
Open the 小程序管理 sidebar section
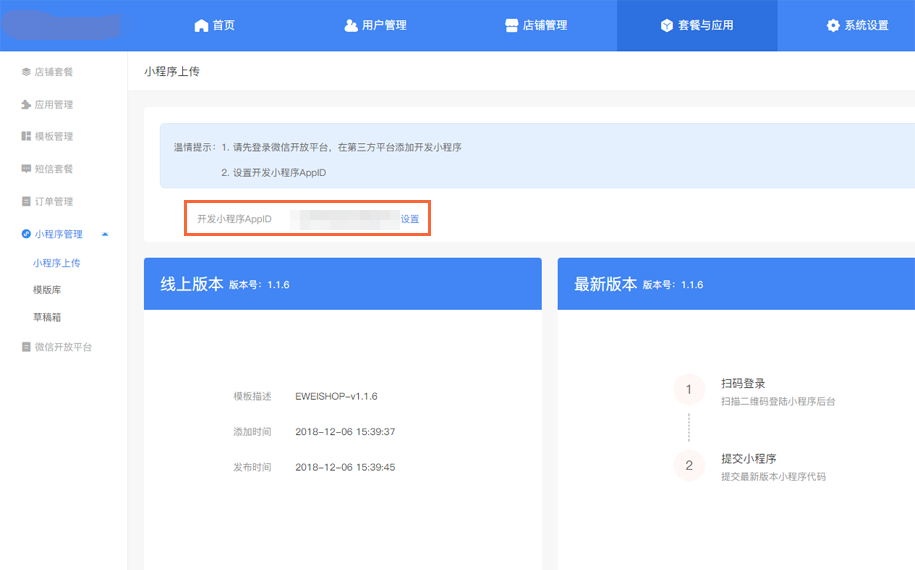58,234
